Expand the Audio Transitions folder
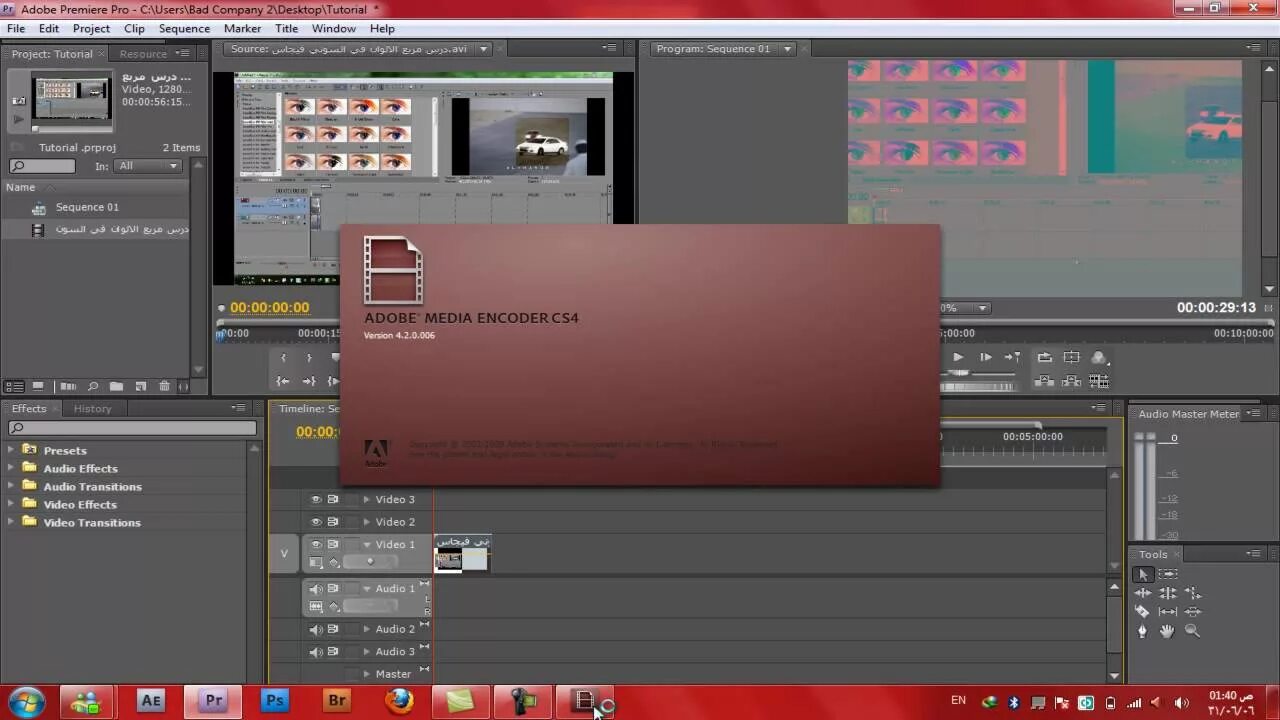 point(11,486)
